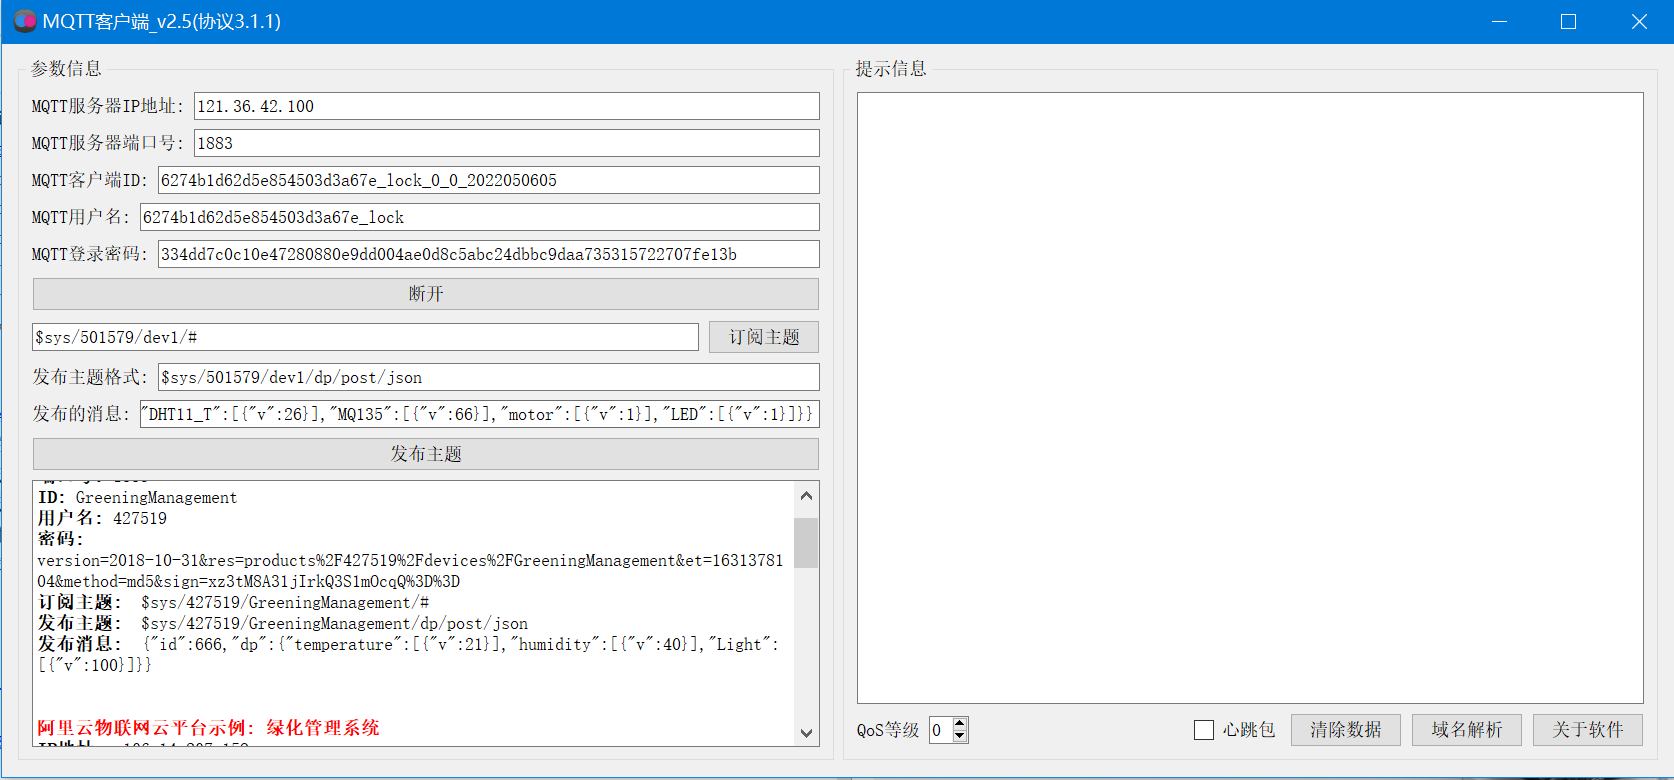Click the '参数信息' group title
Image resolution: width=1674 pixels, height=780 pixels.
point(66,68)
